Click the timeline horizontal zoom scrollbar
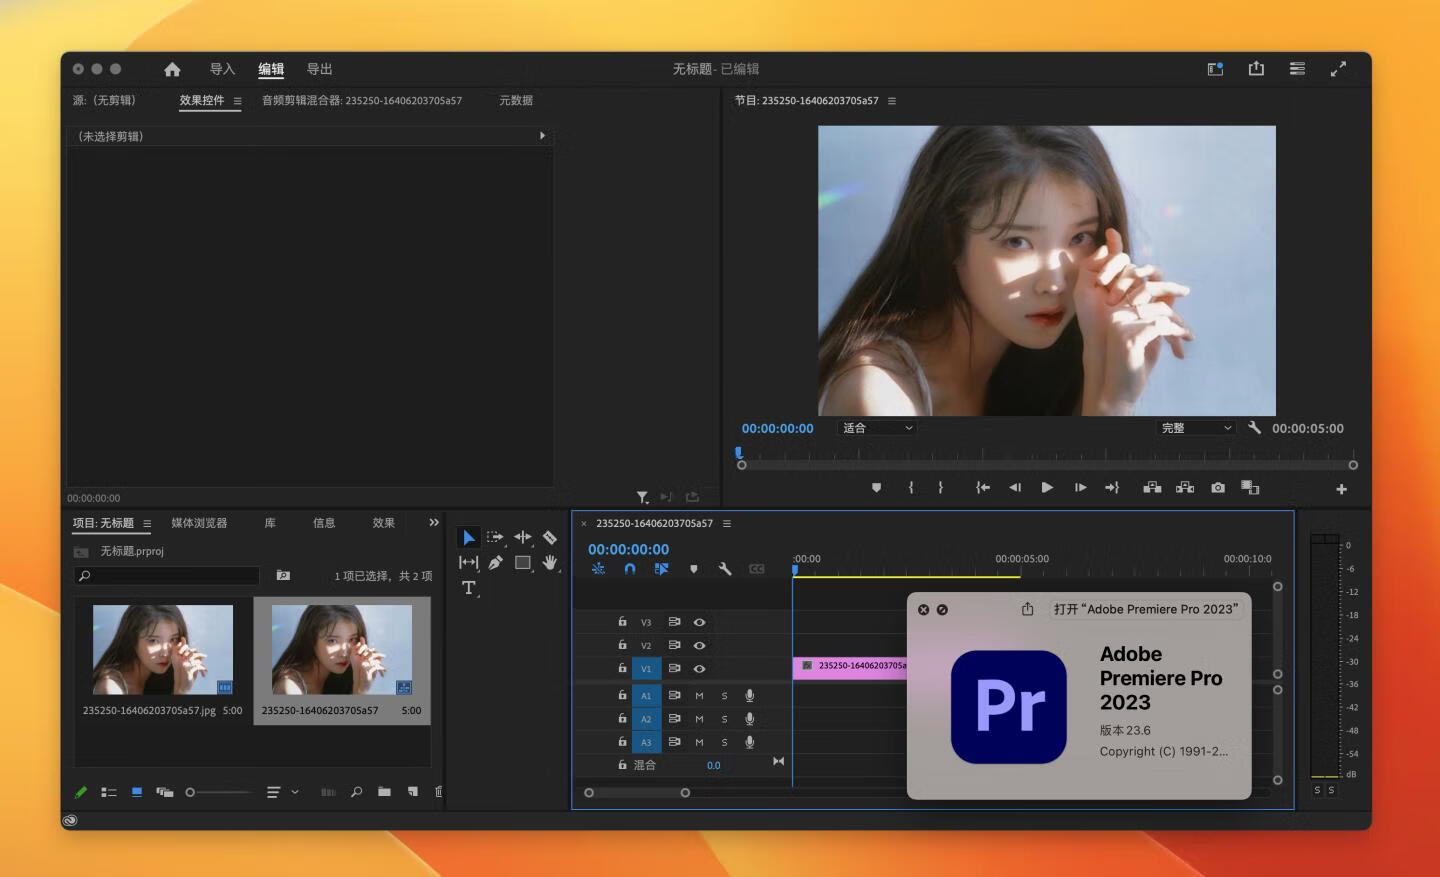This screenshot has width=1440, height=877. click(x=637, y=793)
